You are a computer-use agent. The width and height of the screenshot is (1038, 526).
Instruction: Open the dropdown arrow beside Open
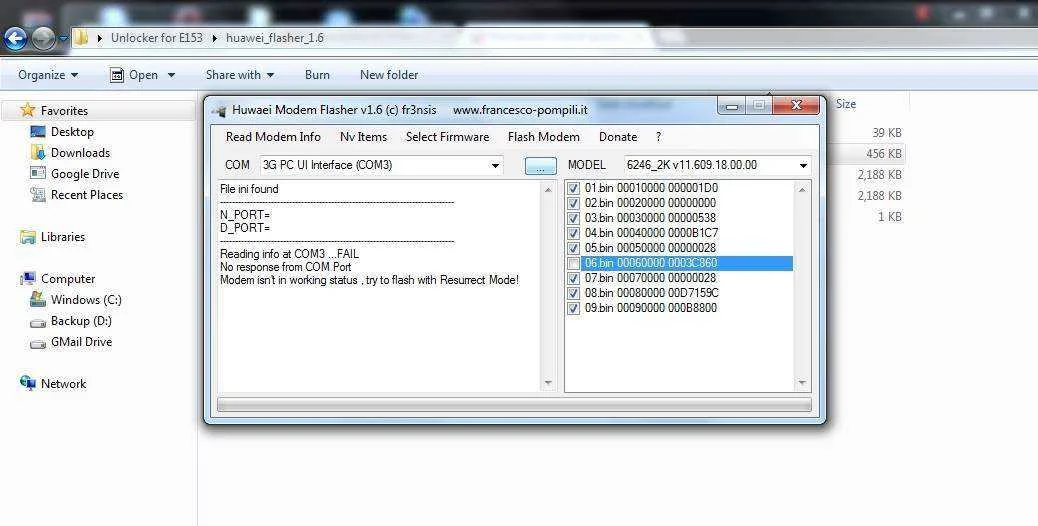[171, 75]
